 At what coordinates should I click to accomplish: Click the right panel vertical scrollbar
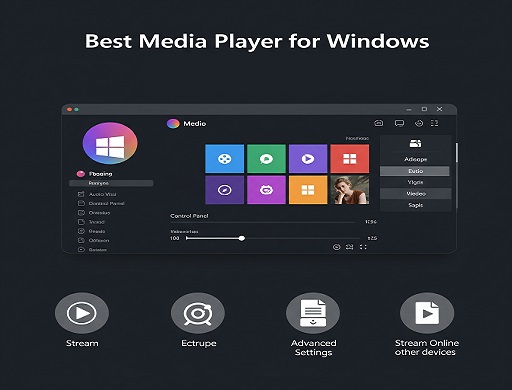pos(457,153)
